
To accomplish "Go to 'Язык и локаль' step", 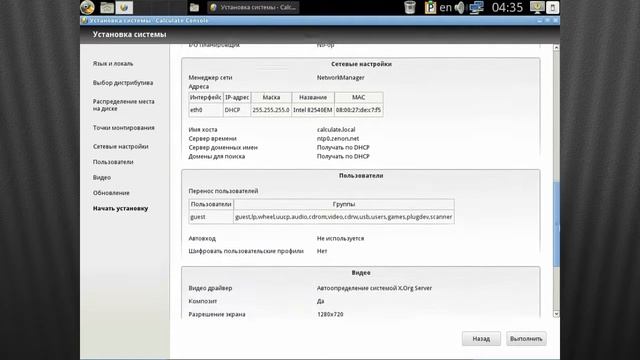I will (x=113, y=64).
